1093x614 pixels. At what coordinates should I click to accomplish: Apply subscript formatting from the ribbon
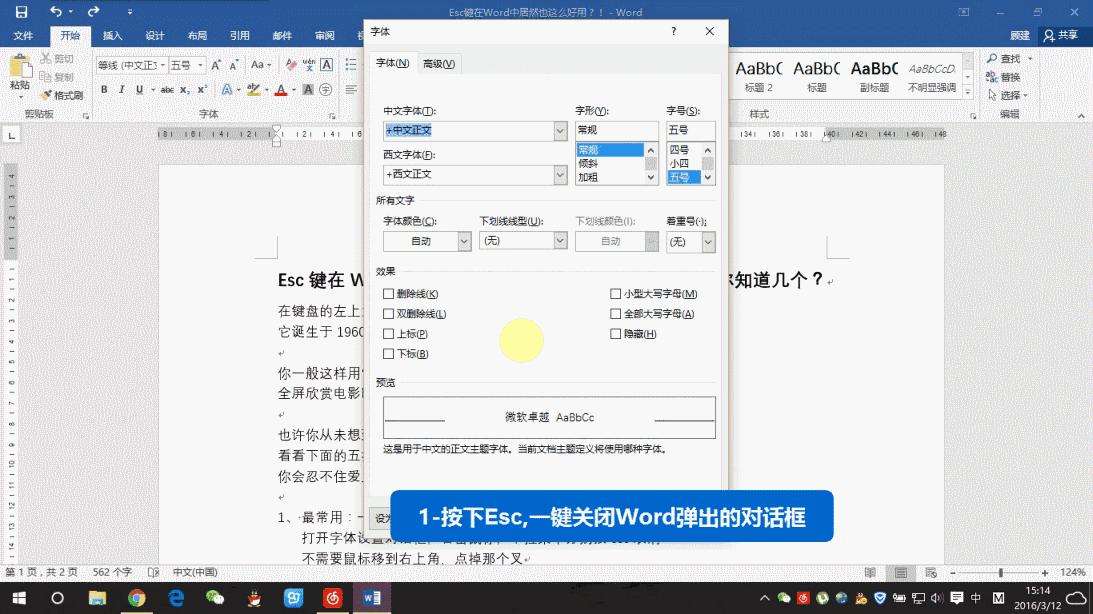tap(184, 89)
